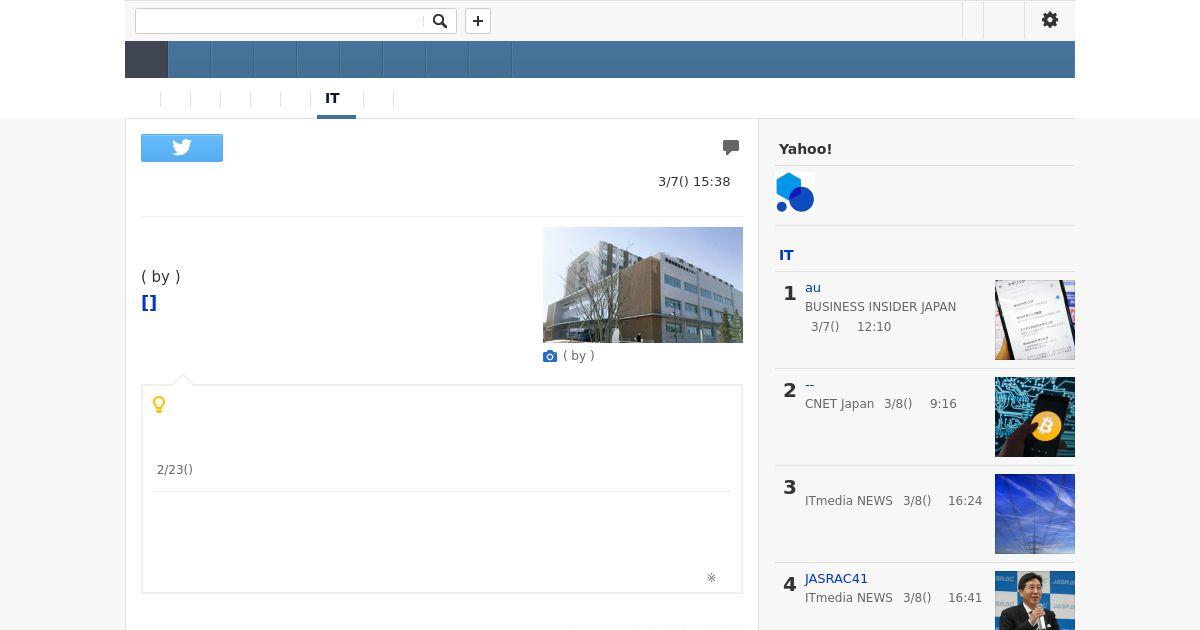
Task: Click the '( by )' photo caption
Action: [578, 355]
